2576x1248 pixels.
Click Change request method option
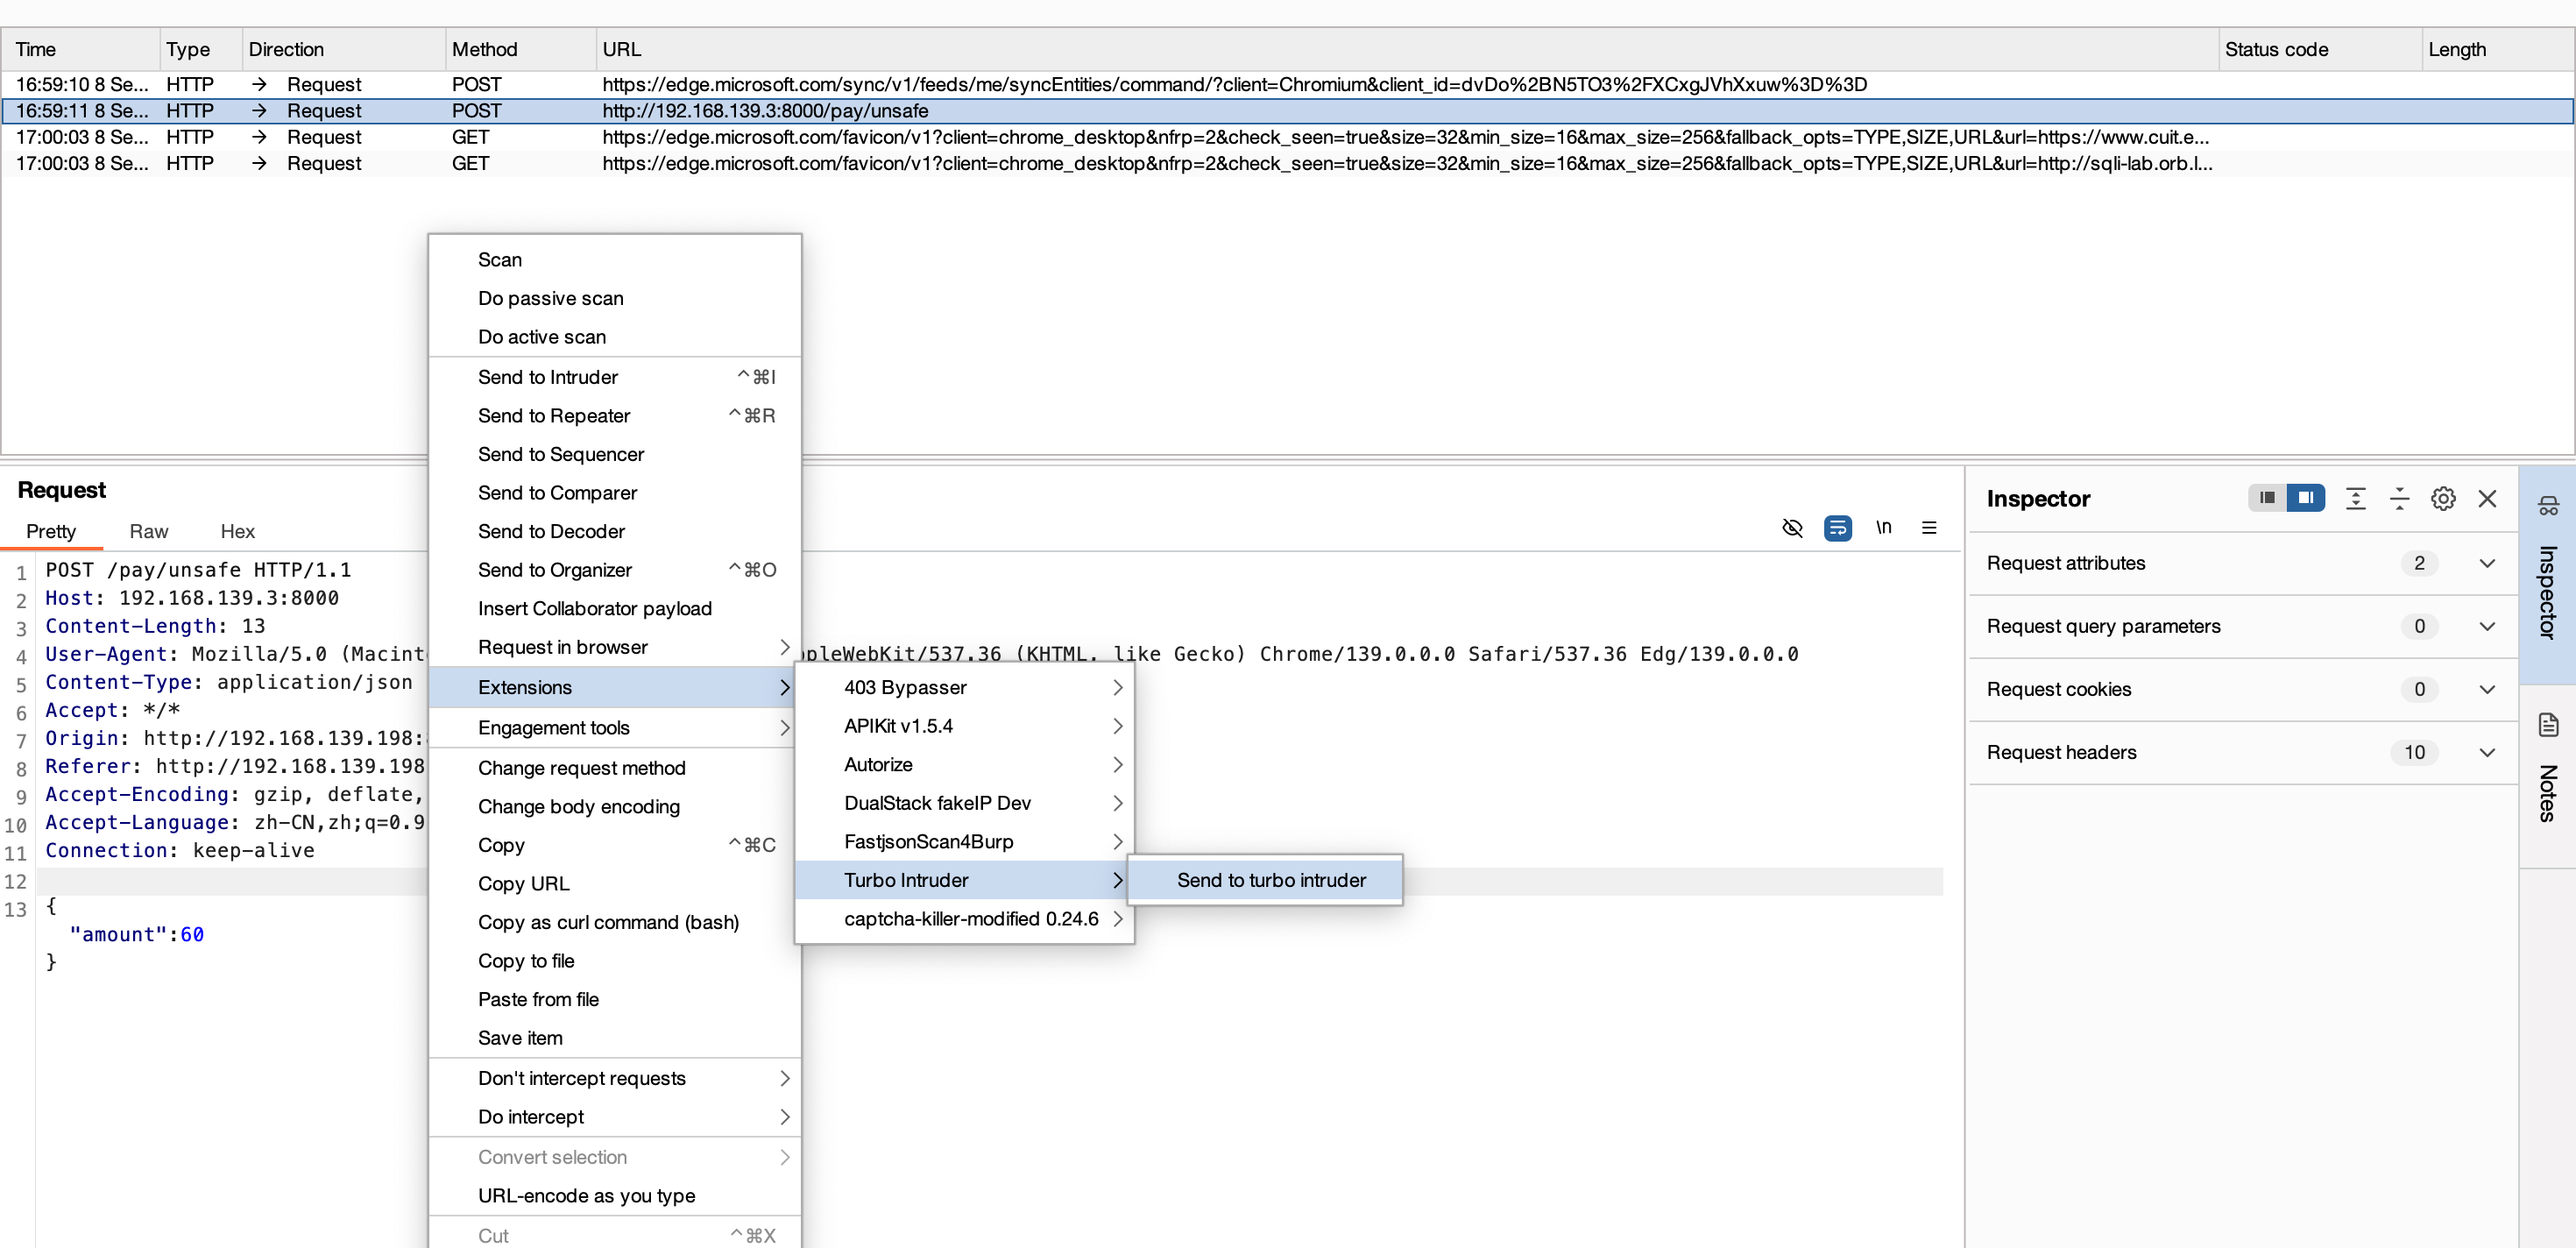615,768
